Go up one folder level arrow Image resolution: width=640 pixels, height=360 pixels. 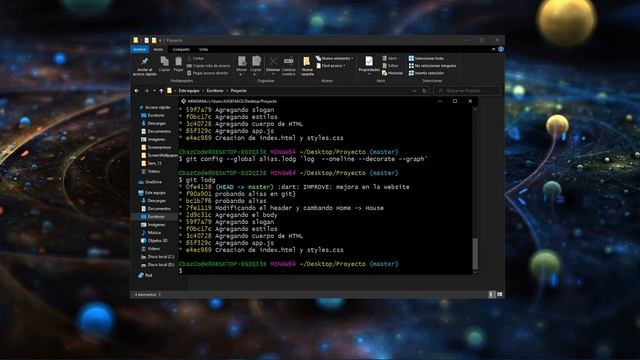[161, 91]
